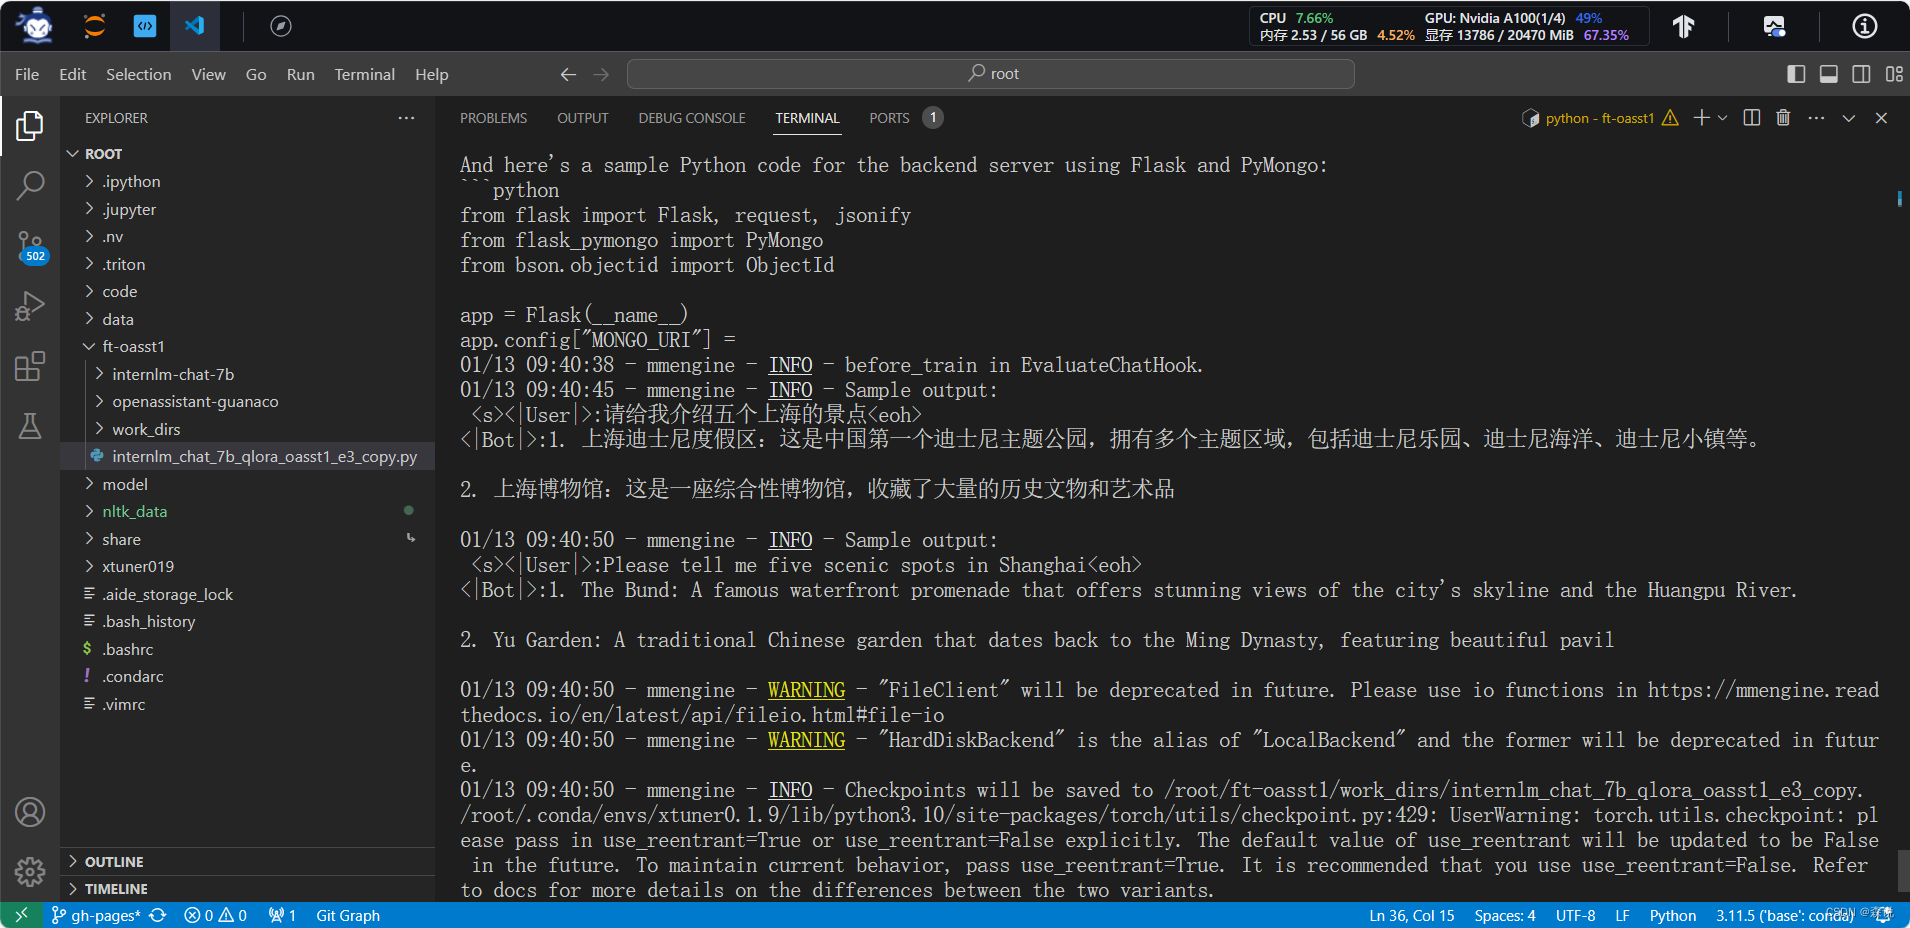This screenshot has width=1910, height=928.
Task: Open terminal panel more actions ellipsis
Action: click(1816, 118)
